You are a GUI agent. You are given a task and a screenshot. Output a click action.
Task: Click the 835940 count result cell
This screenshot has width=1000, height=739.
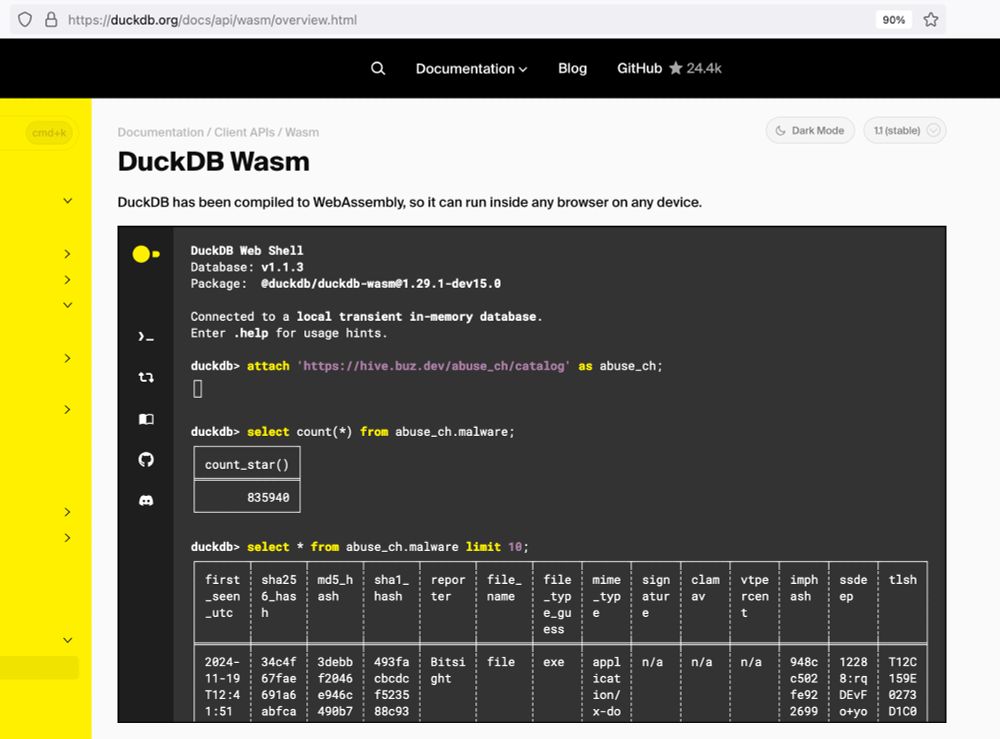tap(247, 497)
